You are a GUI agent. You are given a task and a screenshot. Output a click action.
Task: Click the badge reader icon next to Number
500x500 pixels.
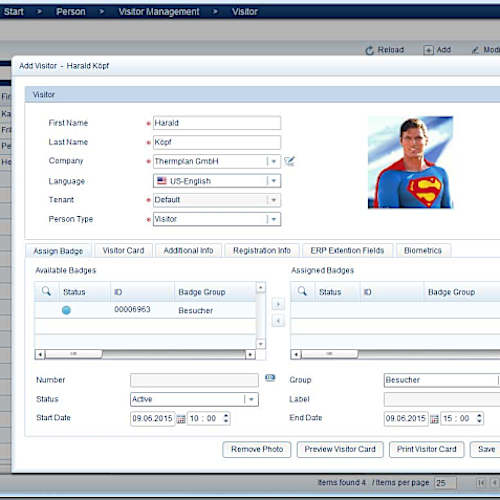coord(270,378)
